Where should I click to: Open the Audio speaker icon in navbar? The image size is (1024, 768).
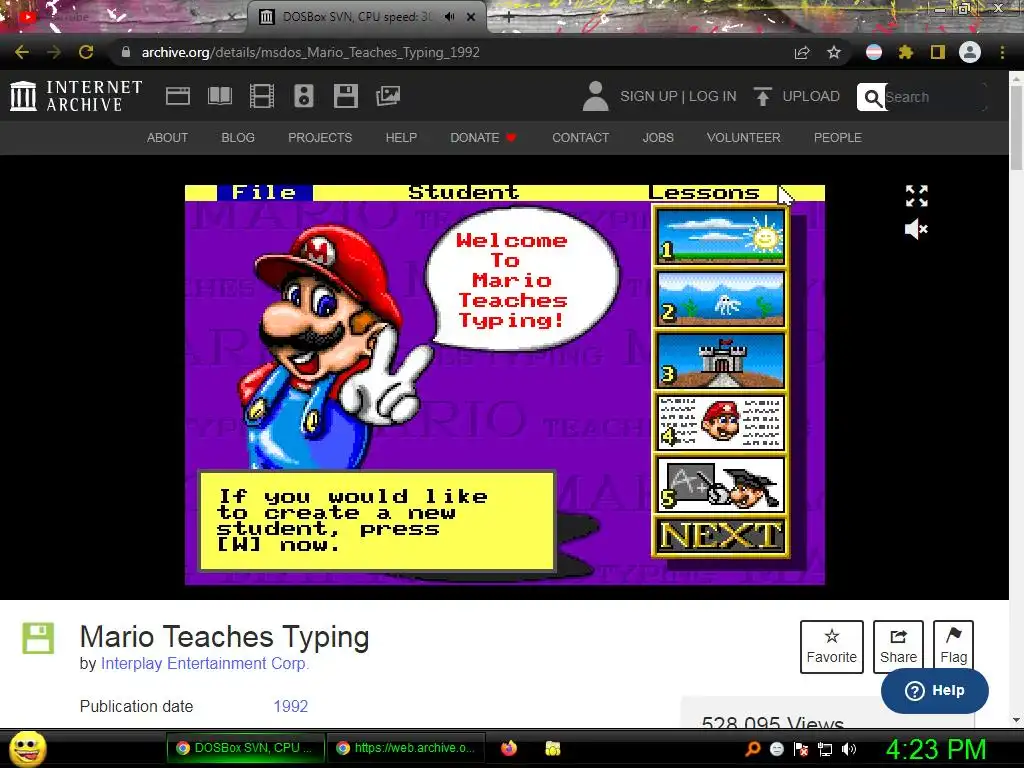click(x=304, y=96)
